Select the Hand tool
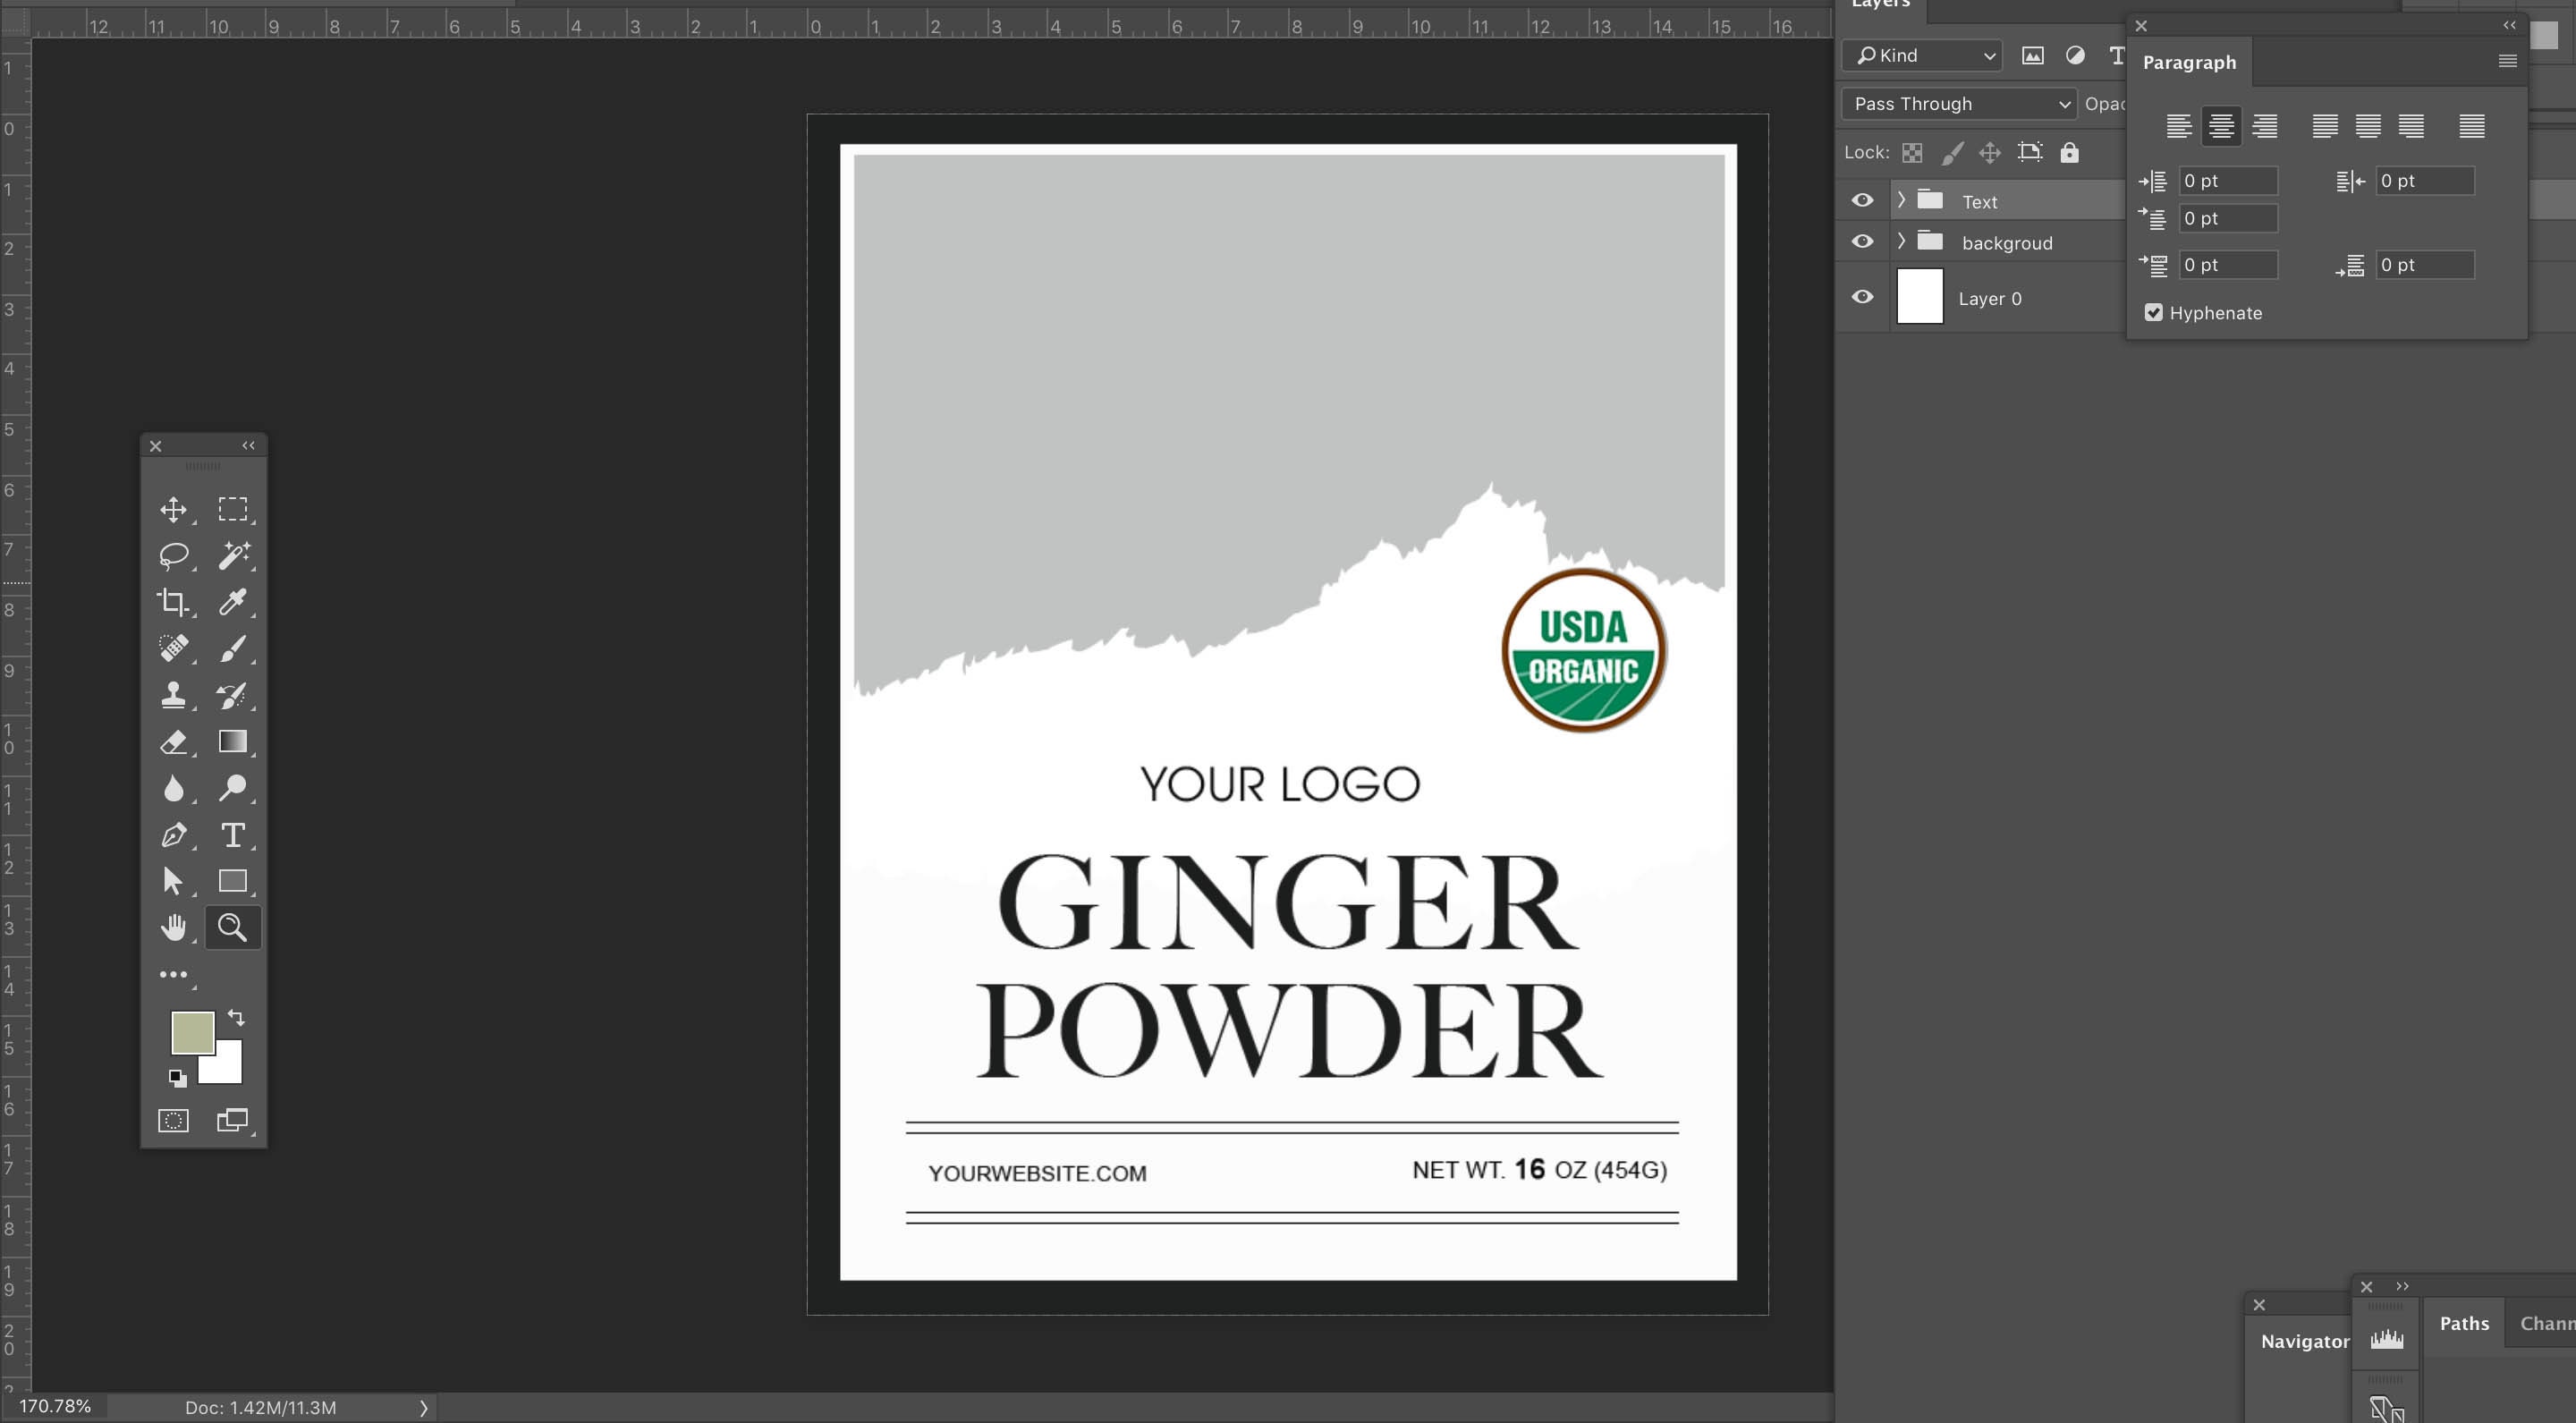Viewport: 2576px width, 1423px height. point(175,927)
